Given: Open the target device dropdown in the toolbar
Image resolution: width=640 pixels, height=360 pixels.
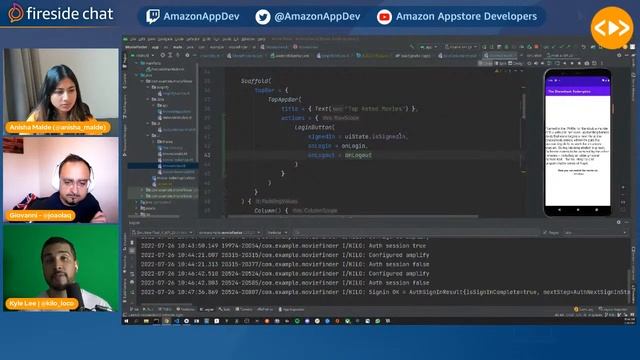Looking at the screenshot, I should click(x=461, y=47).
